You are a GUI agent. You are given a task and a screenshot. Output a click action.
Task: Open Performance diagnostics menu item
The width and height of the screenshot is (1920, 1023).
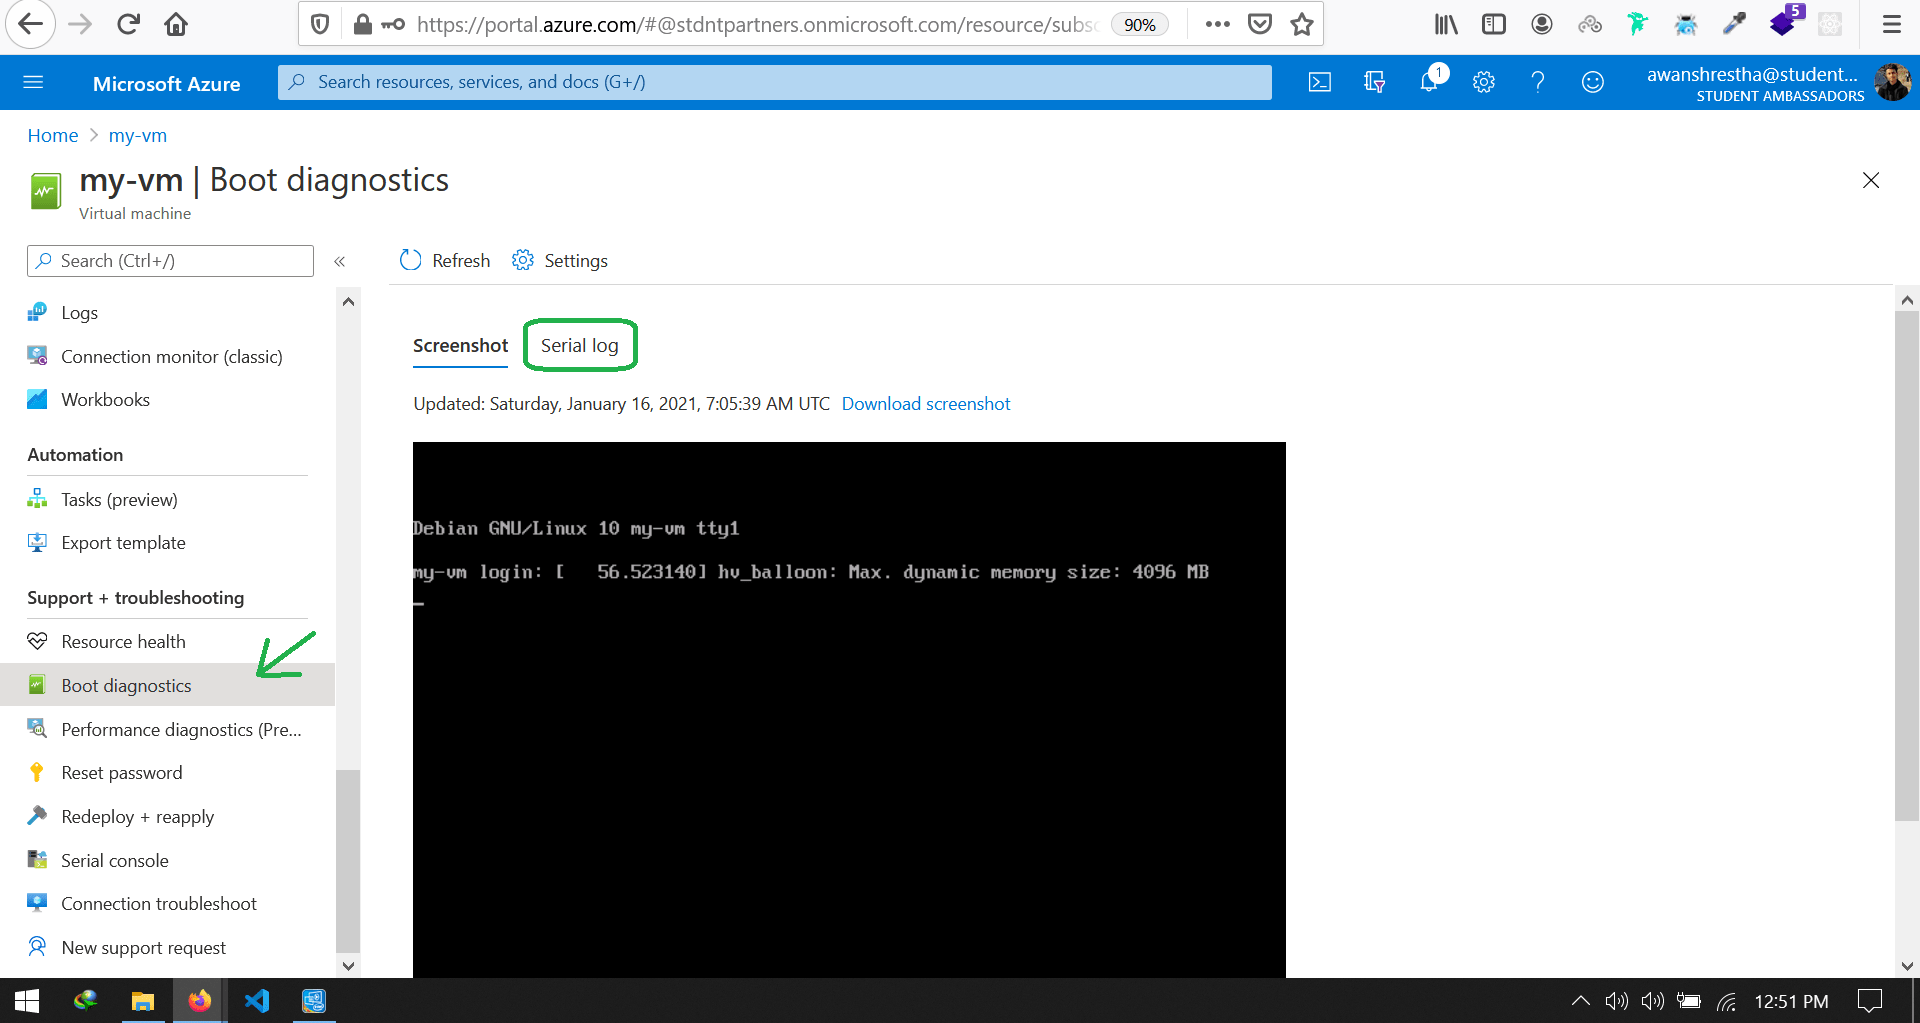tap(167, 730)
